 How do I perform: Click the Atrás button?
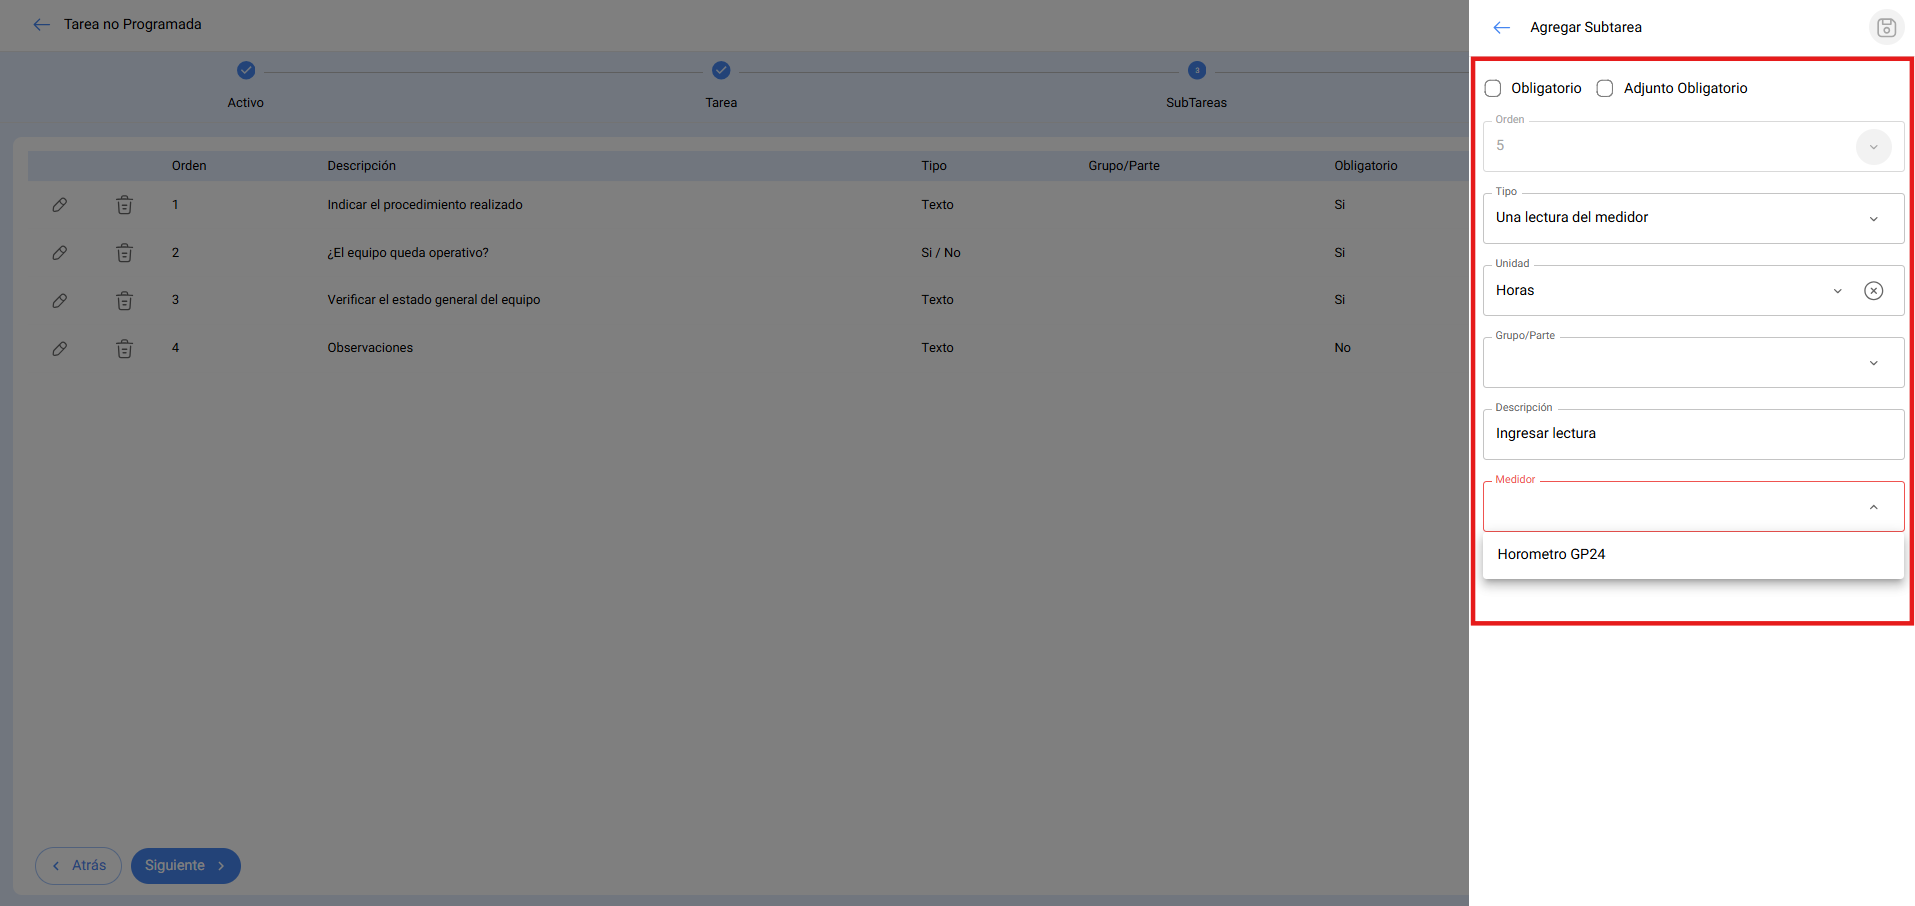coord(78,866)
